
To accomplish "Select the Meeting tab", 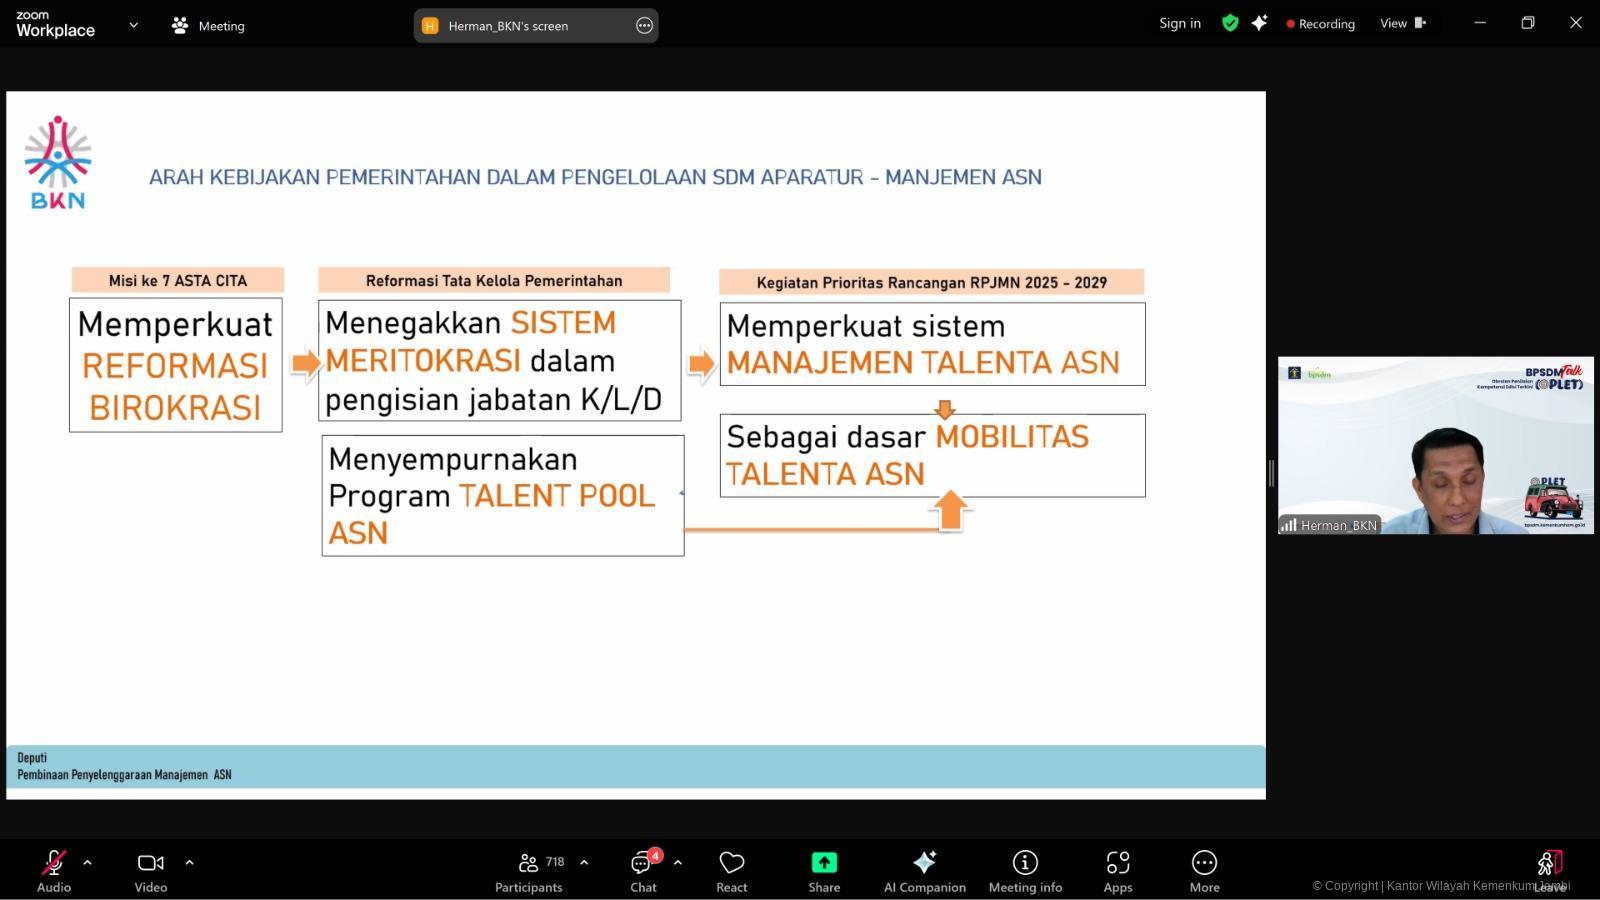I will (x=208, y=26).
